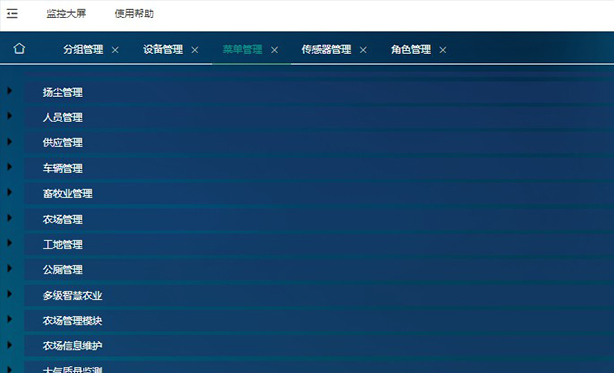Select the 扬尘管理 menu entry text
This screenshot has height=373, width=614.
tap(63, 92)
